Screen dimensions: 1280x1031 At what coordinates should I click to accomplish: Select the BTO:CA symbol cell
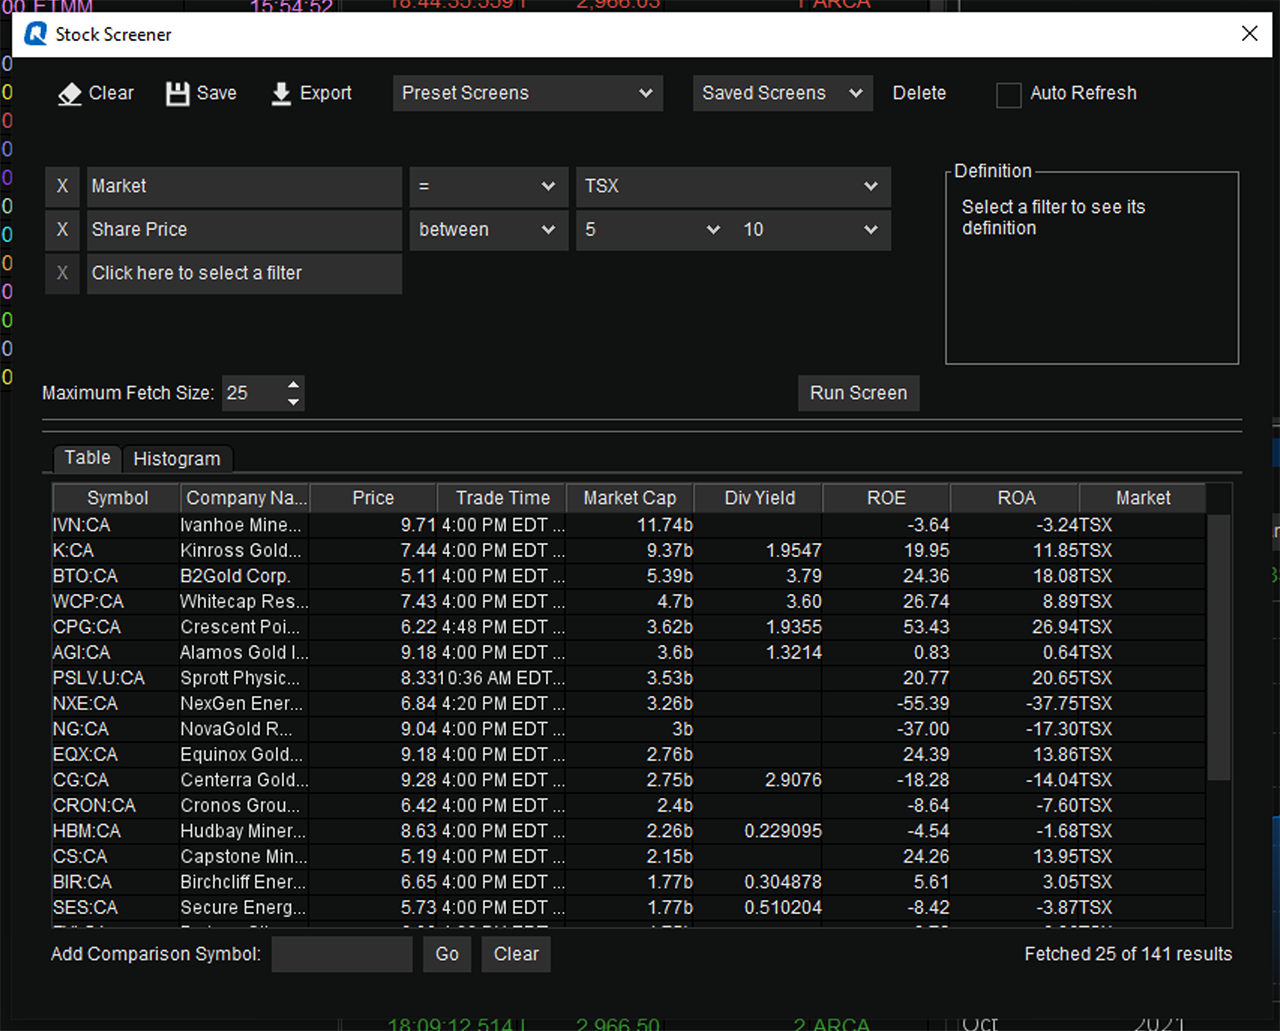click(x=116, y=576)
